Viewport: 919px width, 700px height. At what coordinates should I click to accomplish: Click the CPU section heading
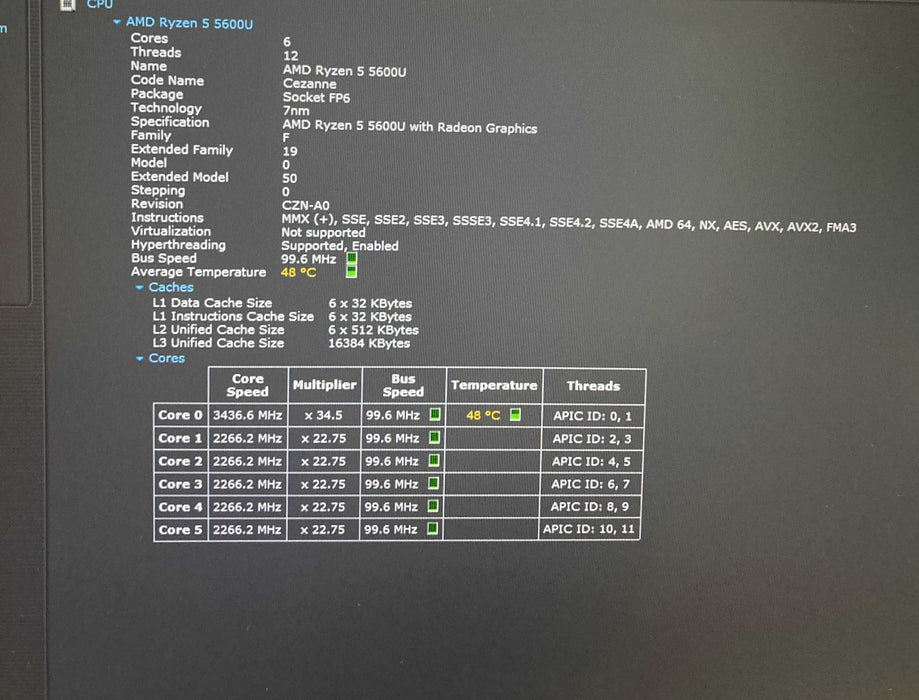[99, 4]
